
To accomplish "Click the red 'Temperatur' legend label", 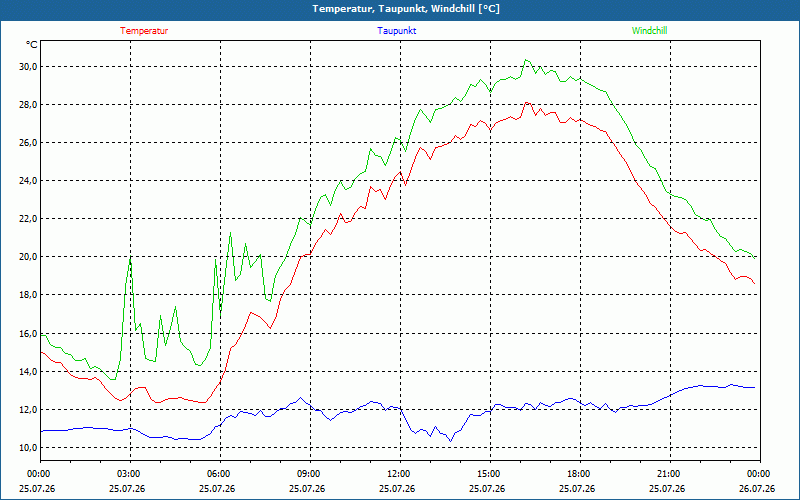I will click(x=144, y=31).
